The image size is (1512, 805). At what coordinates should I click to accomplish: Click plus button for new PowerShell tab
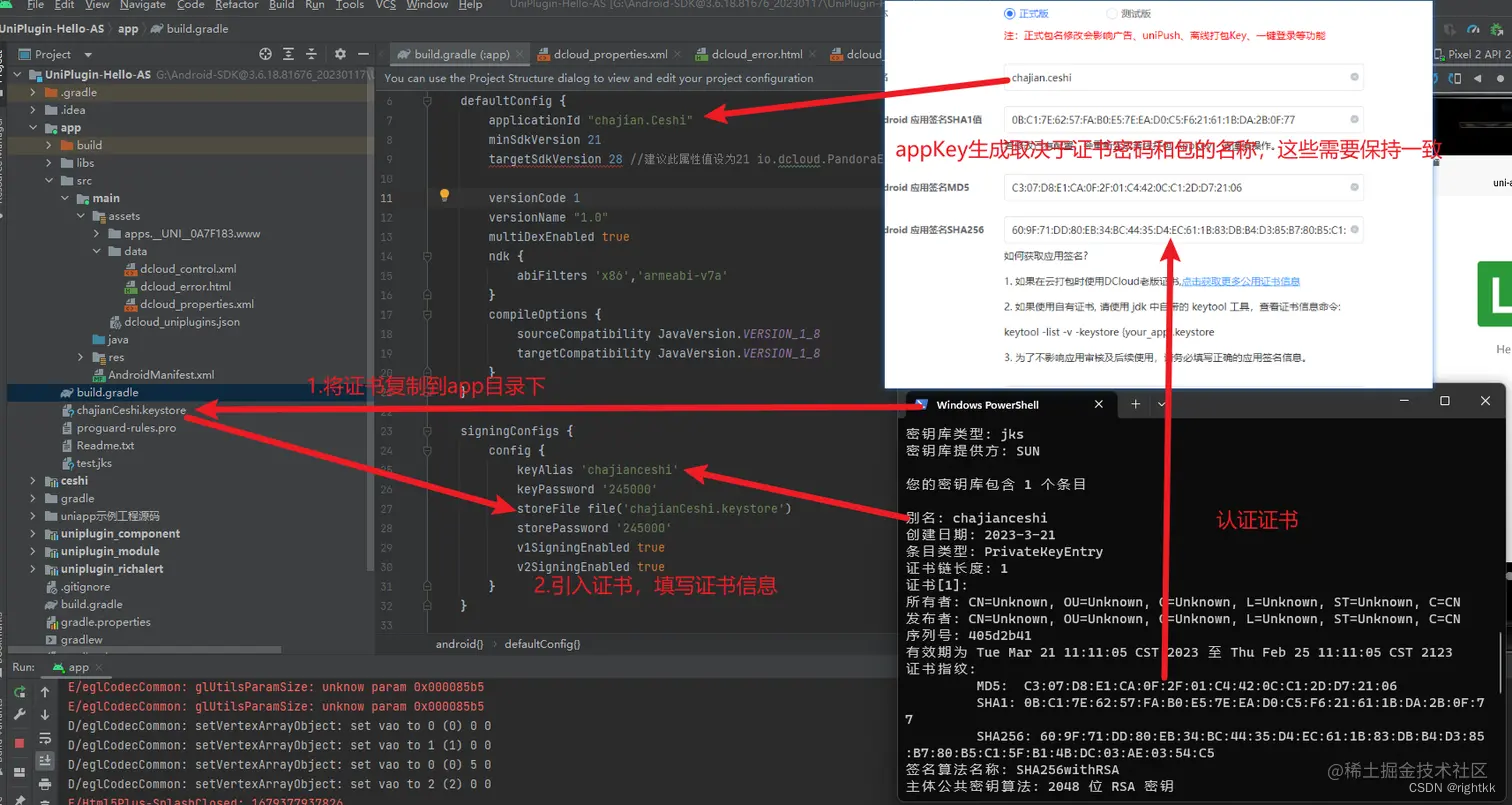pyautogui.click(x=1135, y=404)
